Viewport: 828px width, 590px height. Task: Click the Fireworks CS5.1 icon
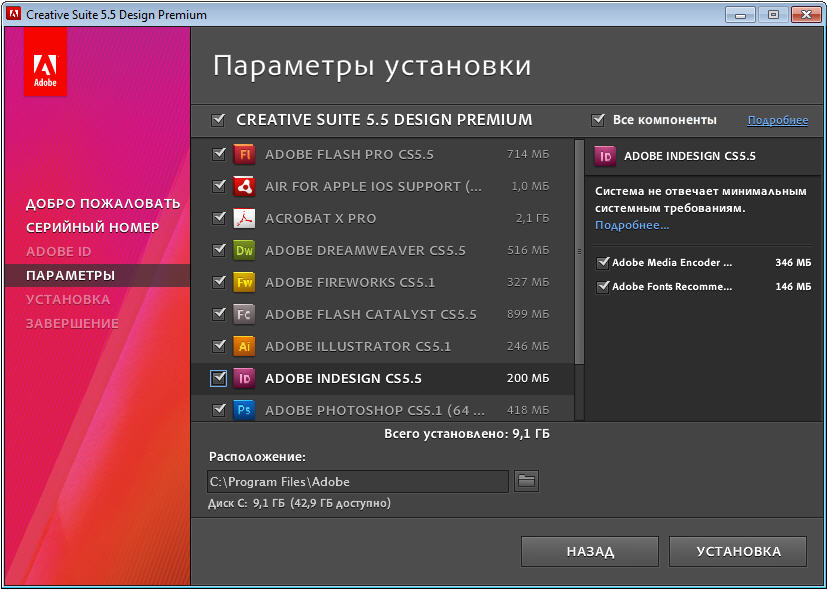[245, 282]
